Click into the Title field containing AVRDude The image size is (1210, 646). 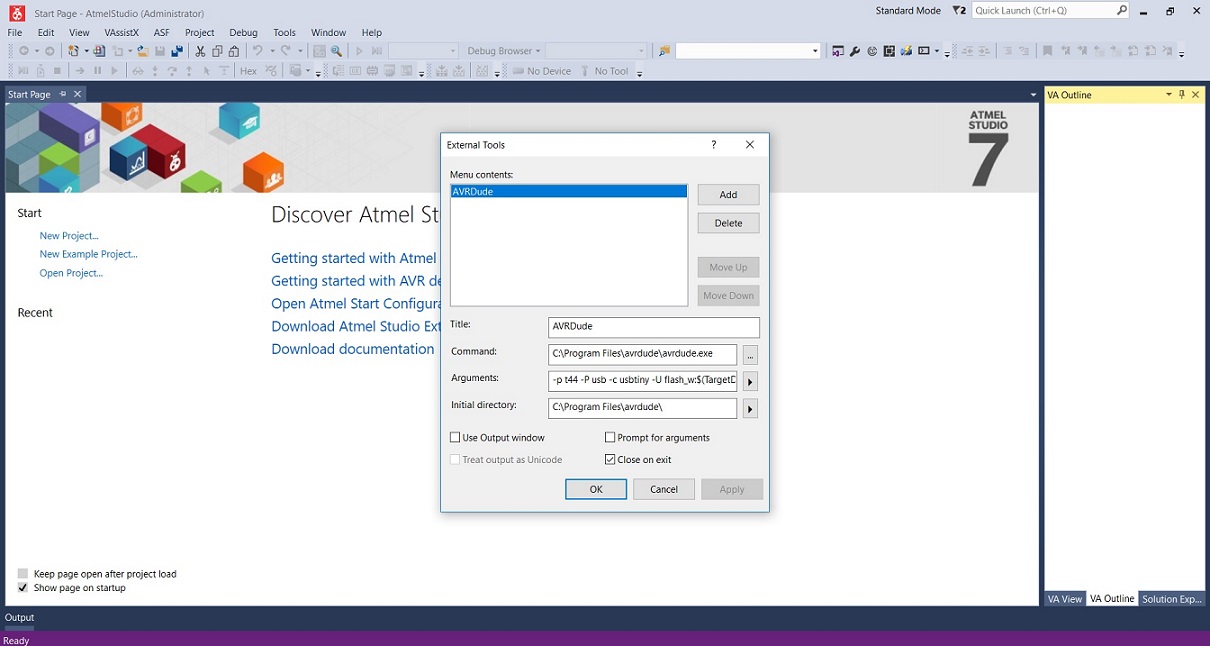coord(654,327)
